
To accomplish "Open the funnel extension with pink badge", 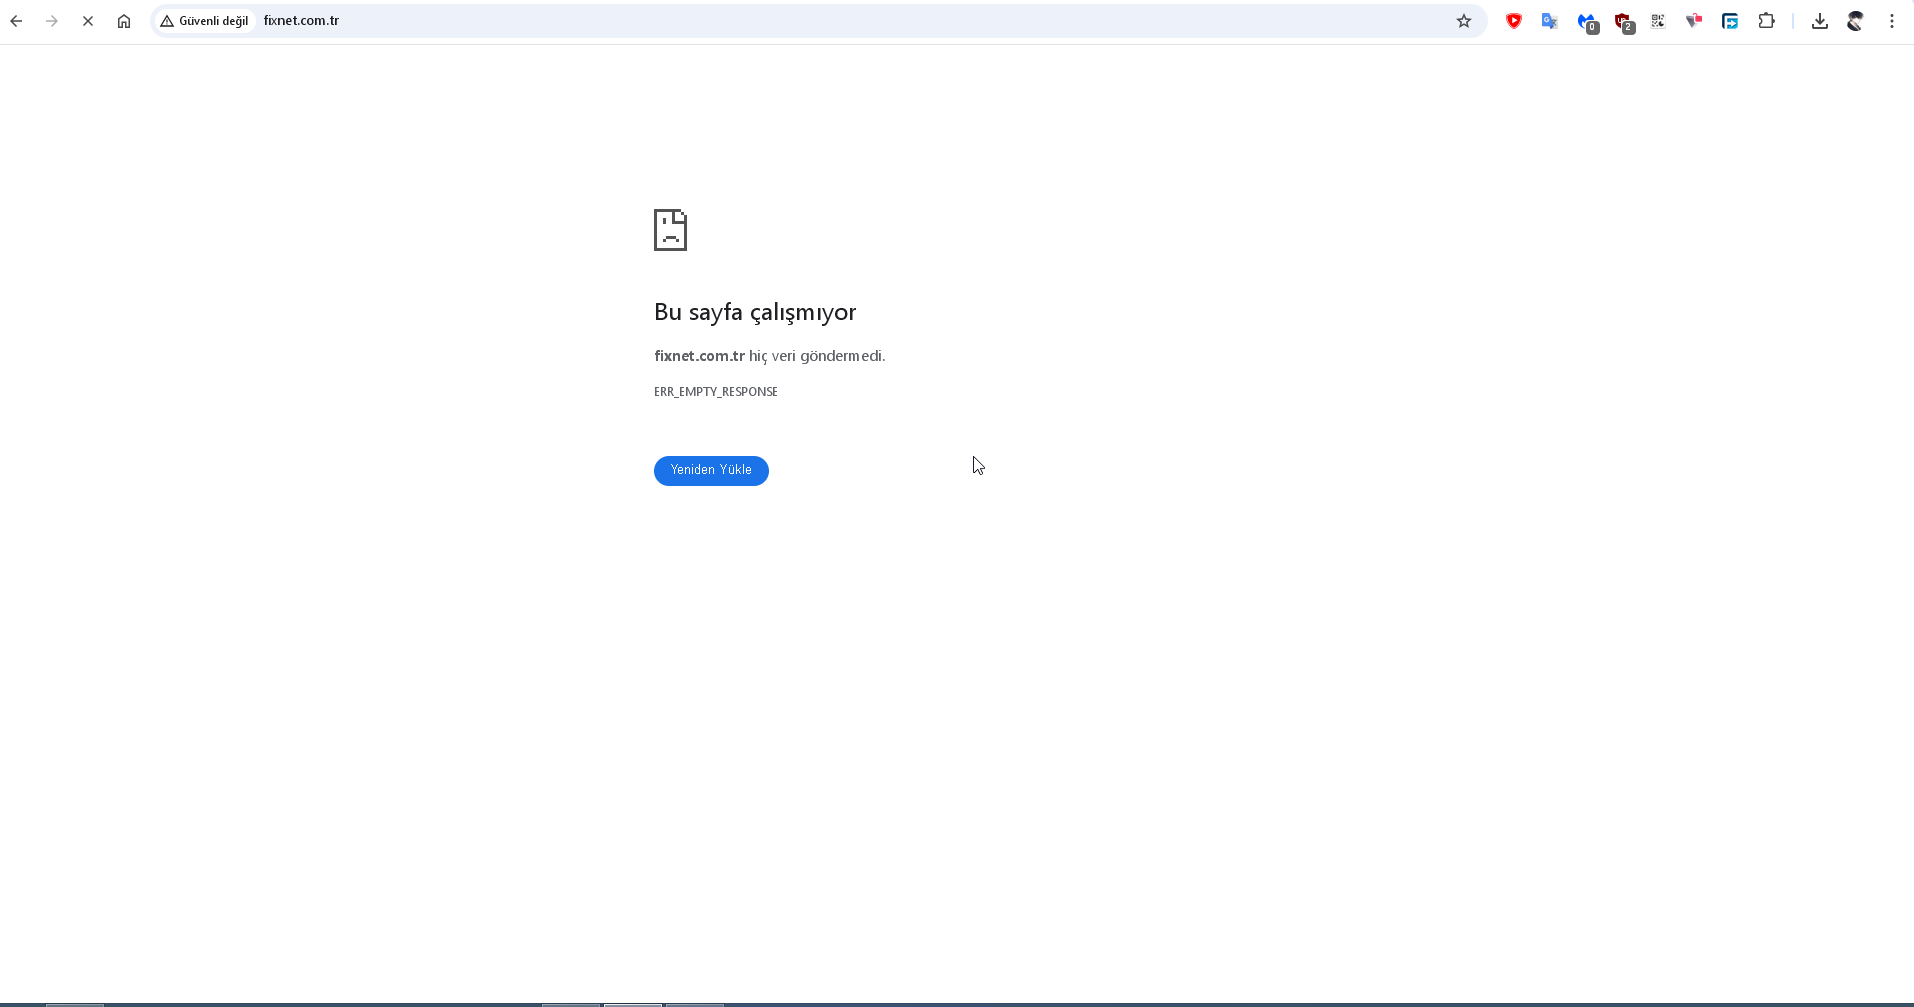I will point(1694,21).
